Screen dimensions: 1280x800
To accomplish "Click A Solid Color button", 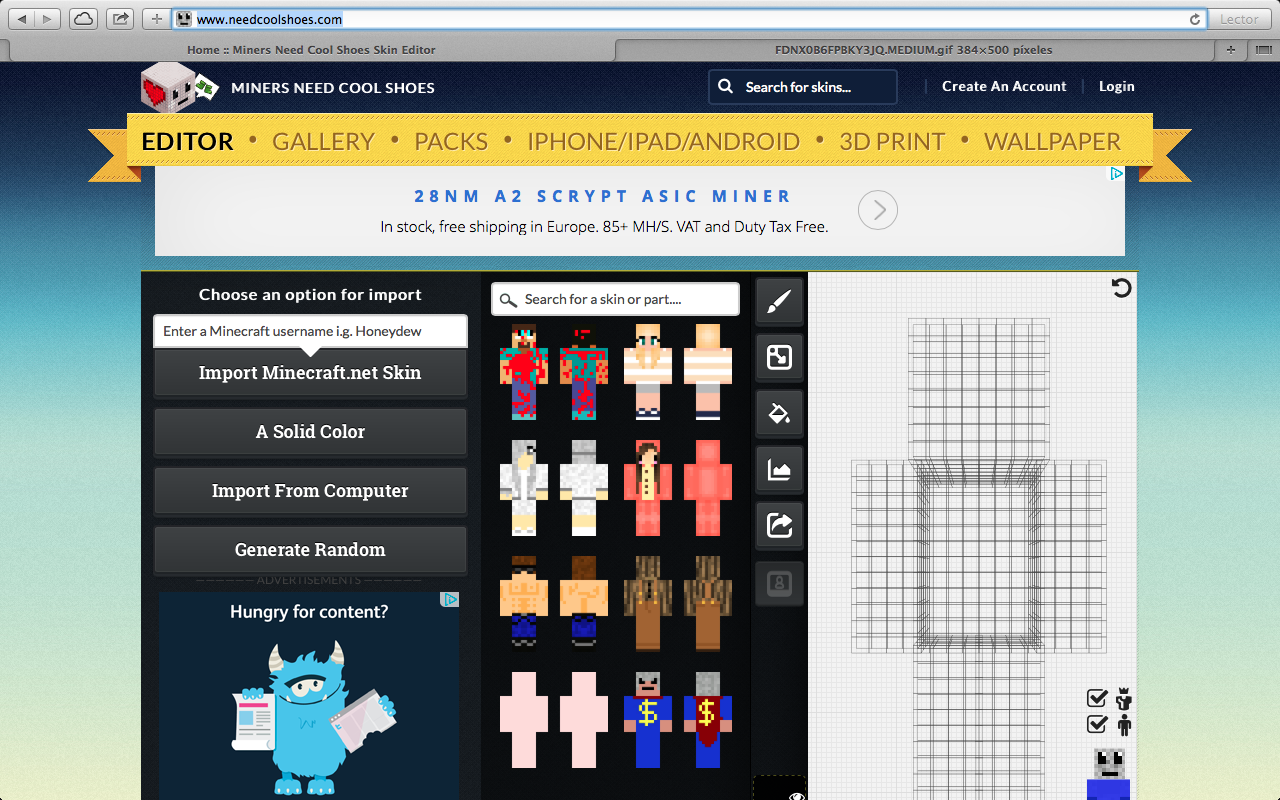I will point(310,432).
